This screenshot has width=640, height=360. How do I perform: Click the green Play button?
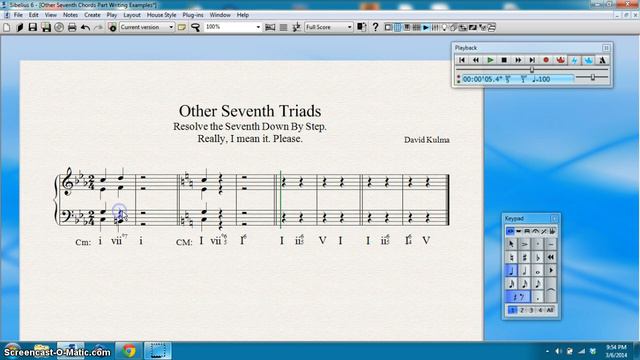click(x=490, y=60)
